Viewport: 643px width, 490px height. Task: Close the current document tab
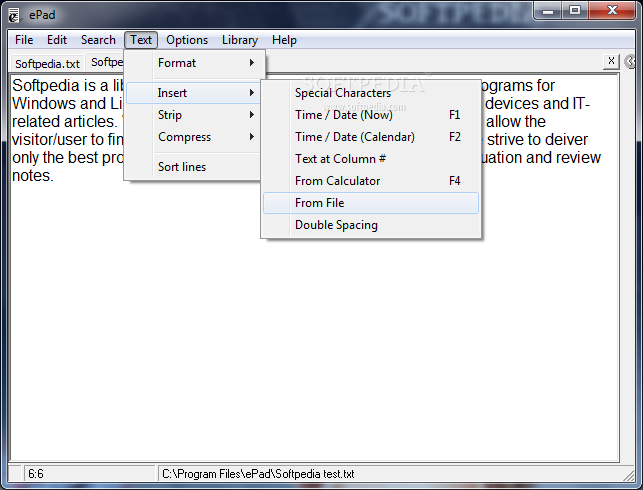coord(611,61)
